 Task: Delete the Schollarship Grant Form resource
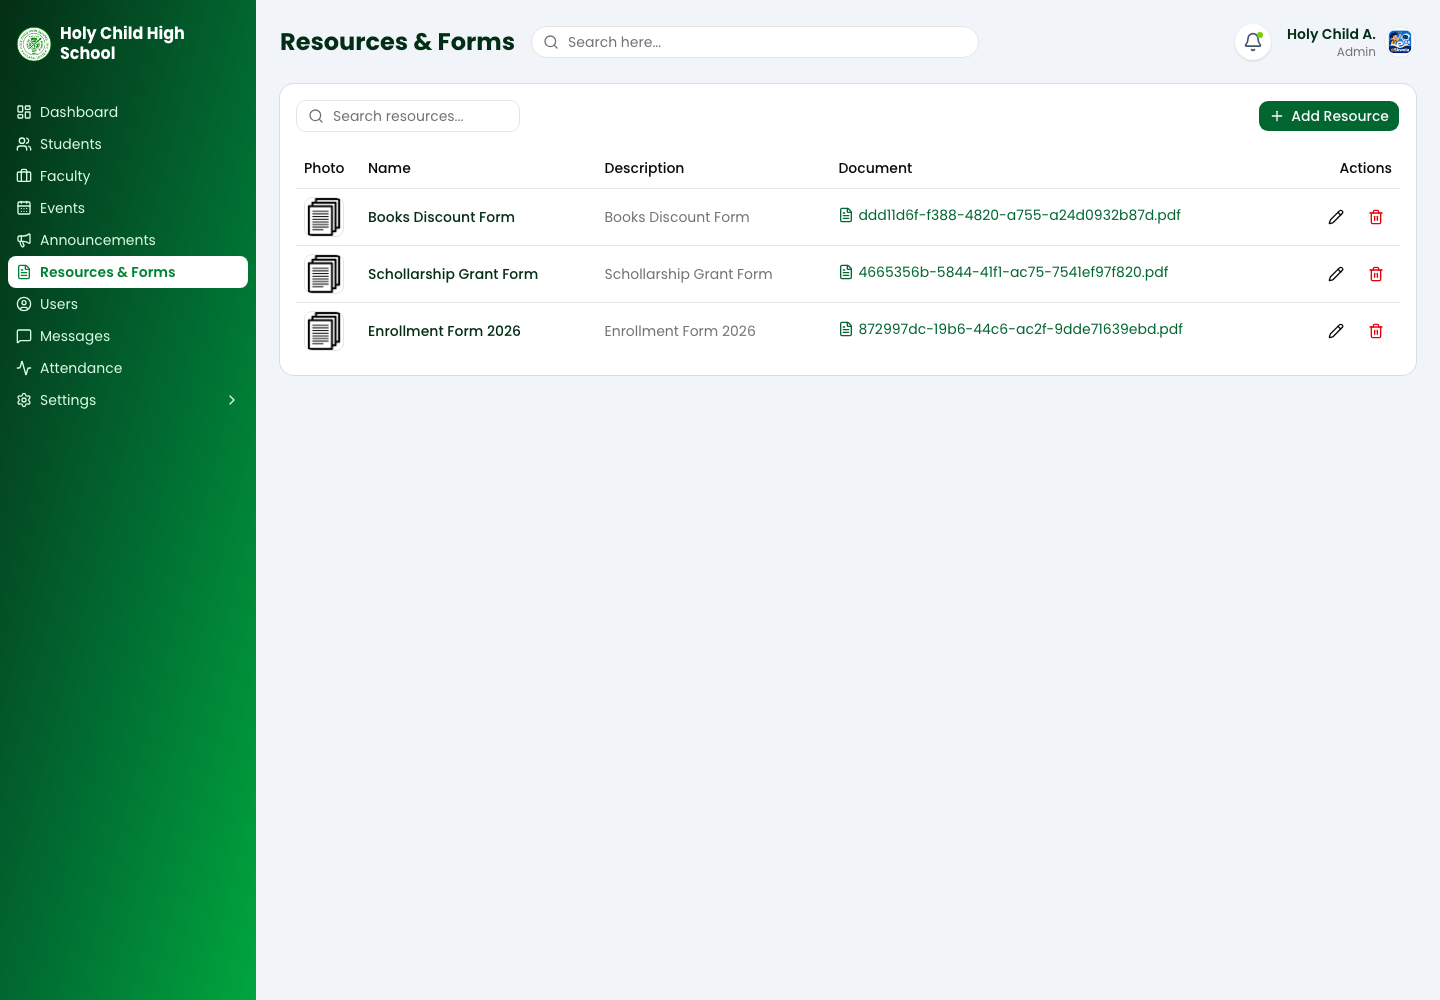1376,274
